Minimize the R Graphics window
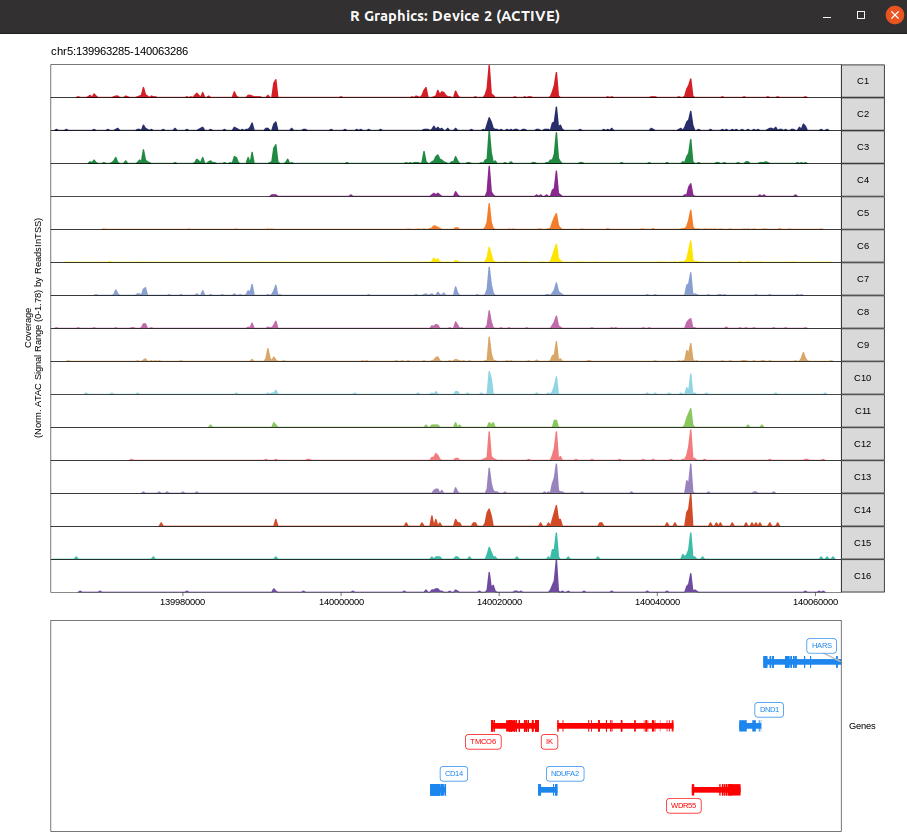This screenshot has width=907, height=836. [x=826, y=16]
